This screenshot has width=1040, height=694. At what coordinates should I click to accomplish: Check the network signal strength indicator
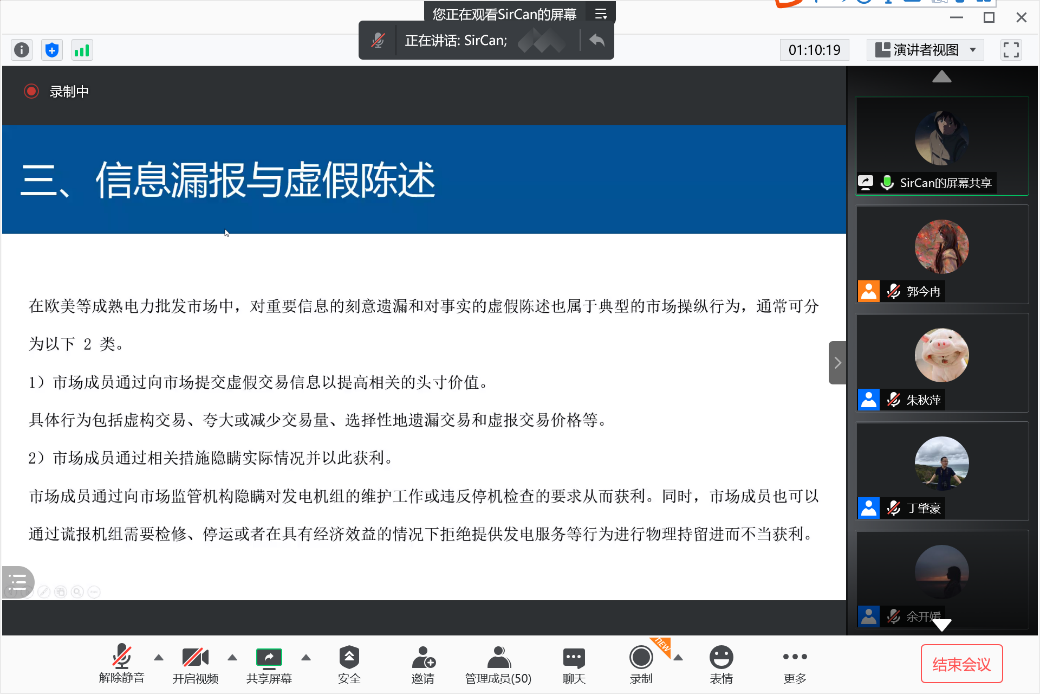[x=80, y=50]
